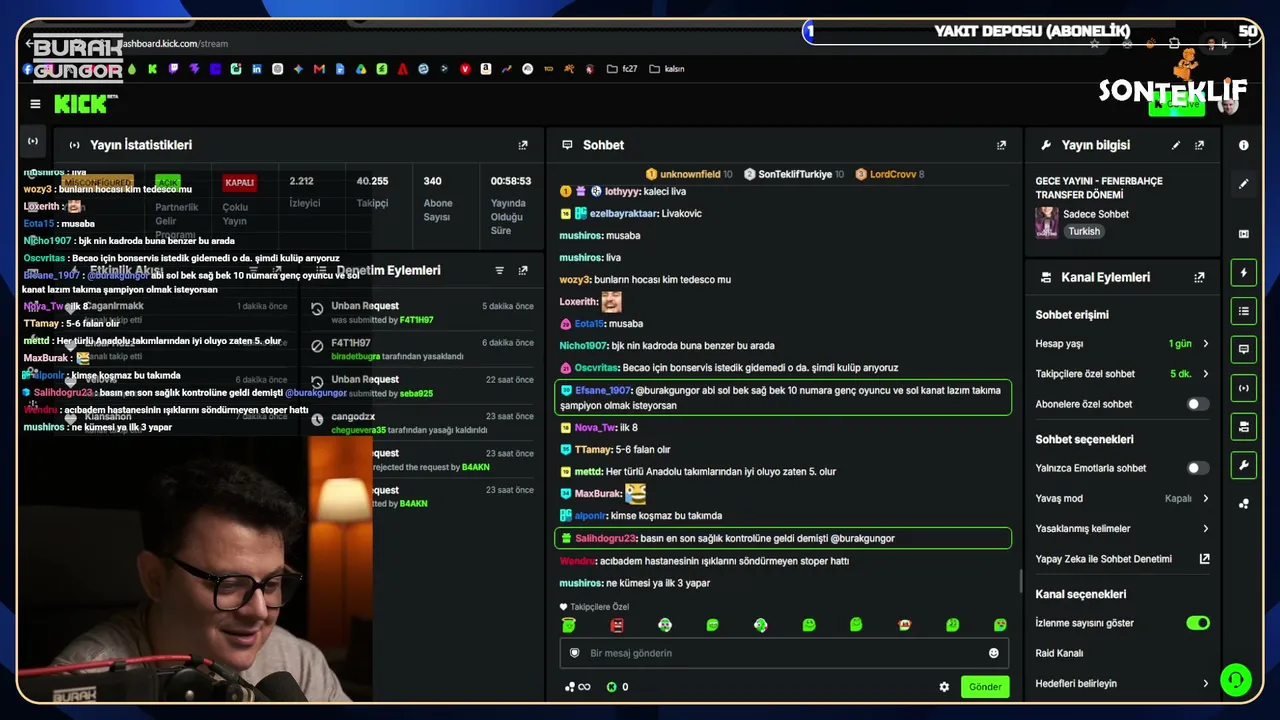1280x720 pixels.
Task: Open the lightning bolt panel in right sidebar
Action: tap(1244, 272)
